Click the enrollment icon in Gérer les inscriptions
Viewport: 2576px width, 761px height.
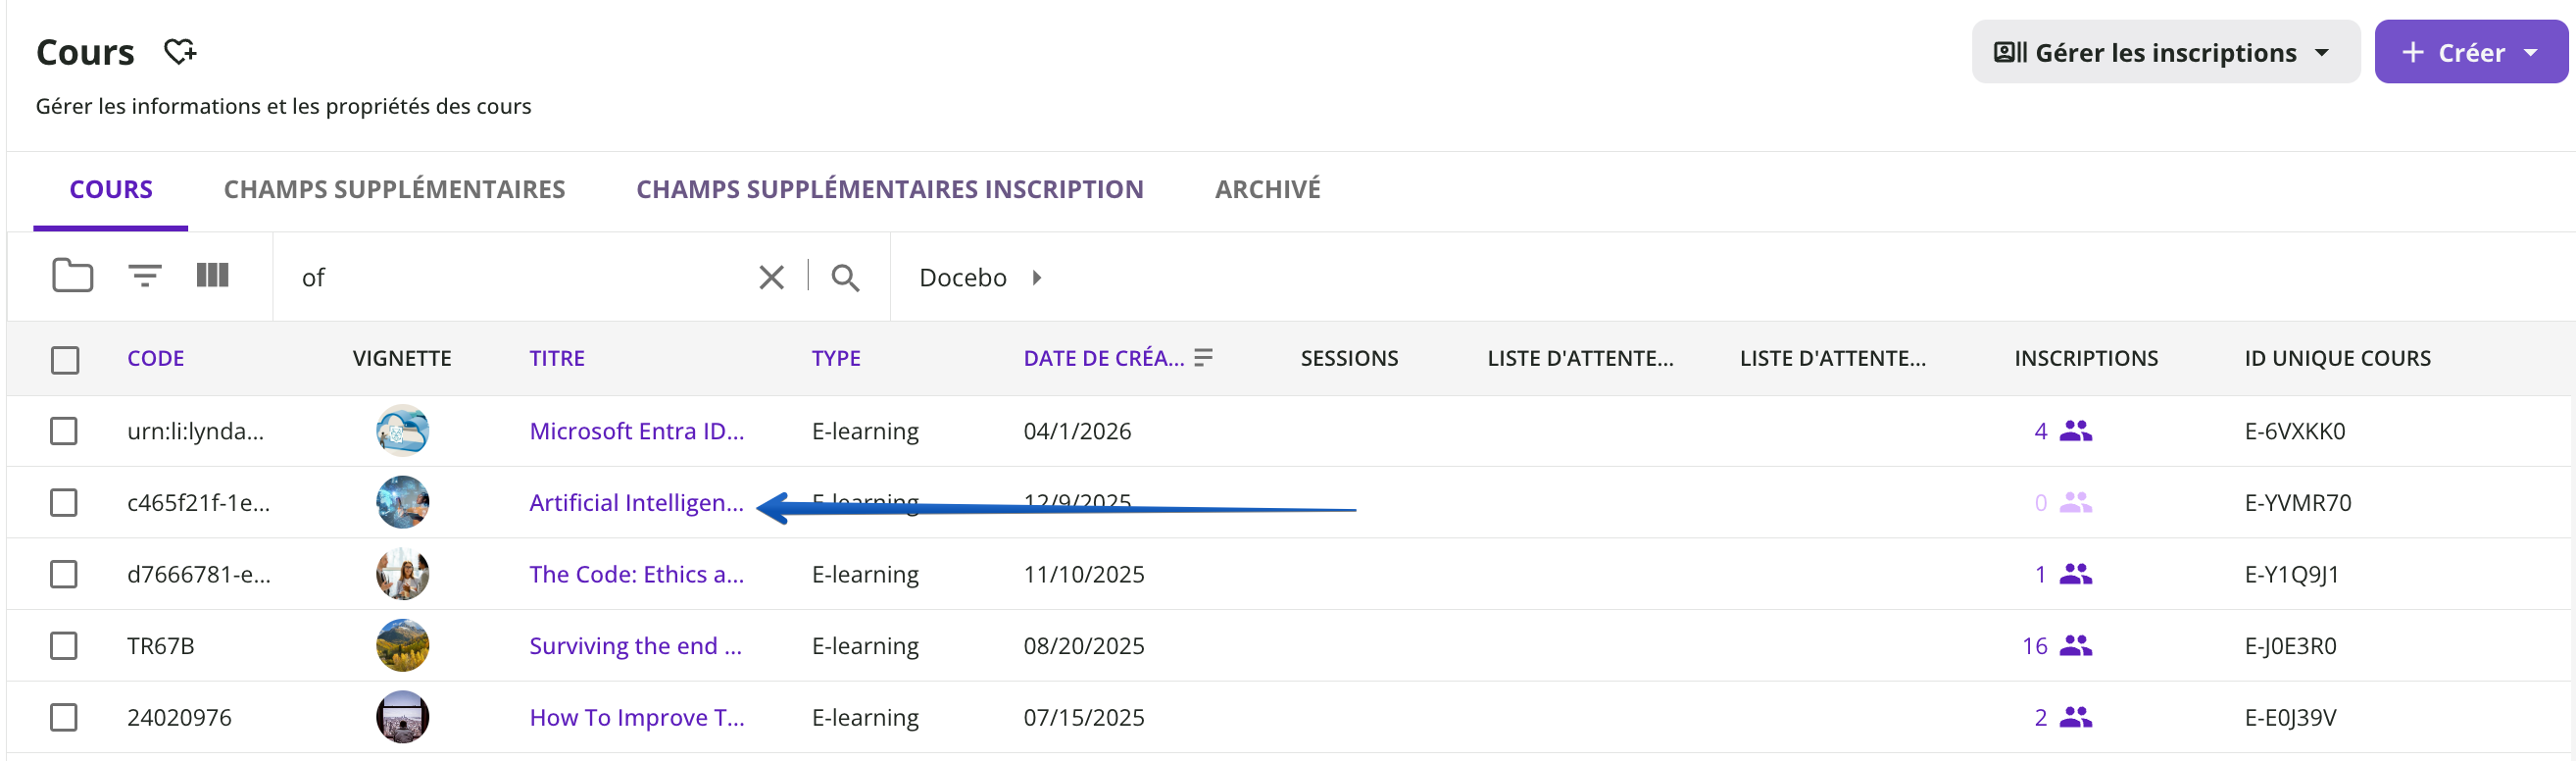[x=2010, y=52]
